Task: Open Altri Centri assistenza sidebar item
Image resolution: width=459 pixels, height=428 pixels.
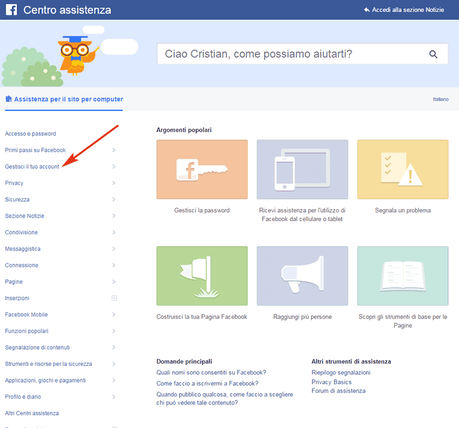Action: [x=32, y=413]
